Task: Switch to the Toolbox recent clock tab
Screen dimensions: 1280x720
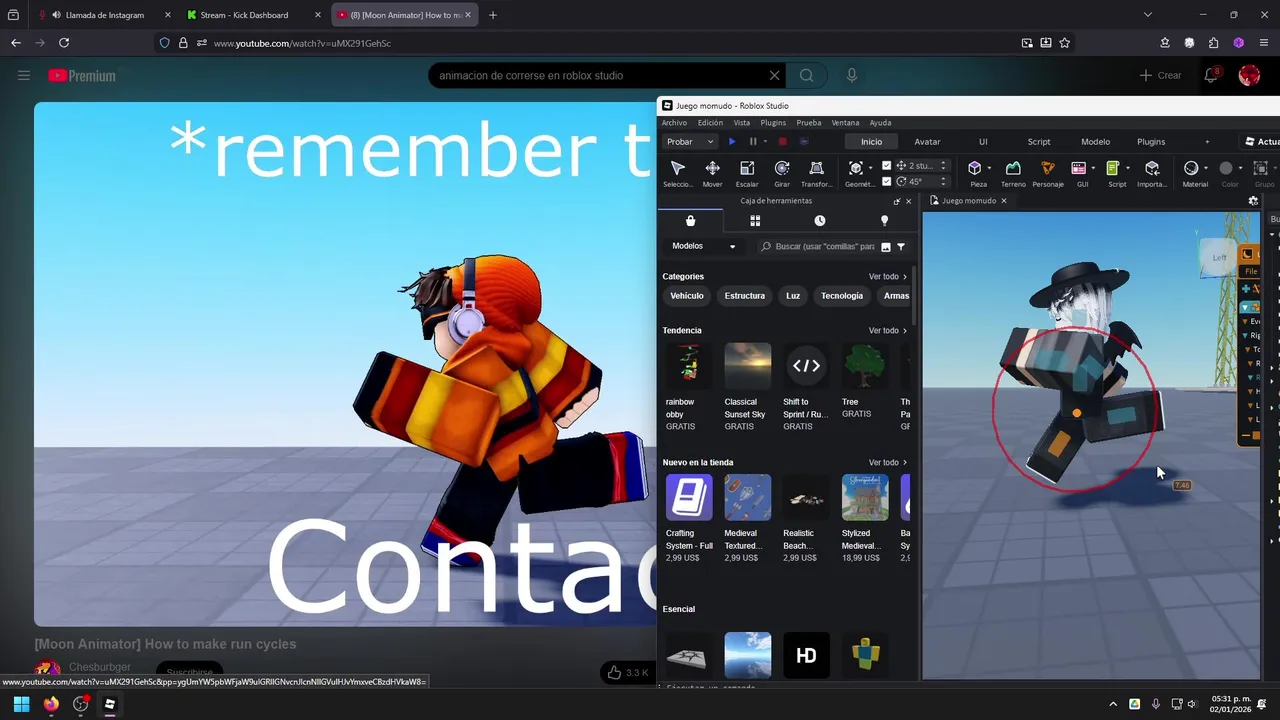Action: 820,221
